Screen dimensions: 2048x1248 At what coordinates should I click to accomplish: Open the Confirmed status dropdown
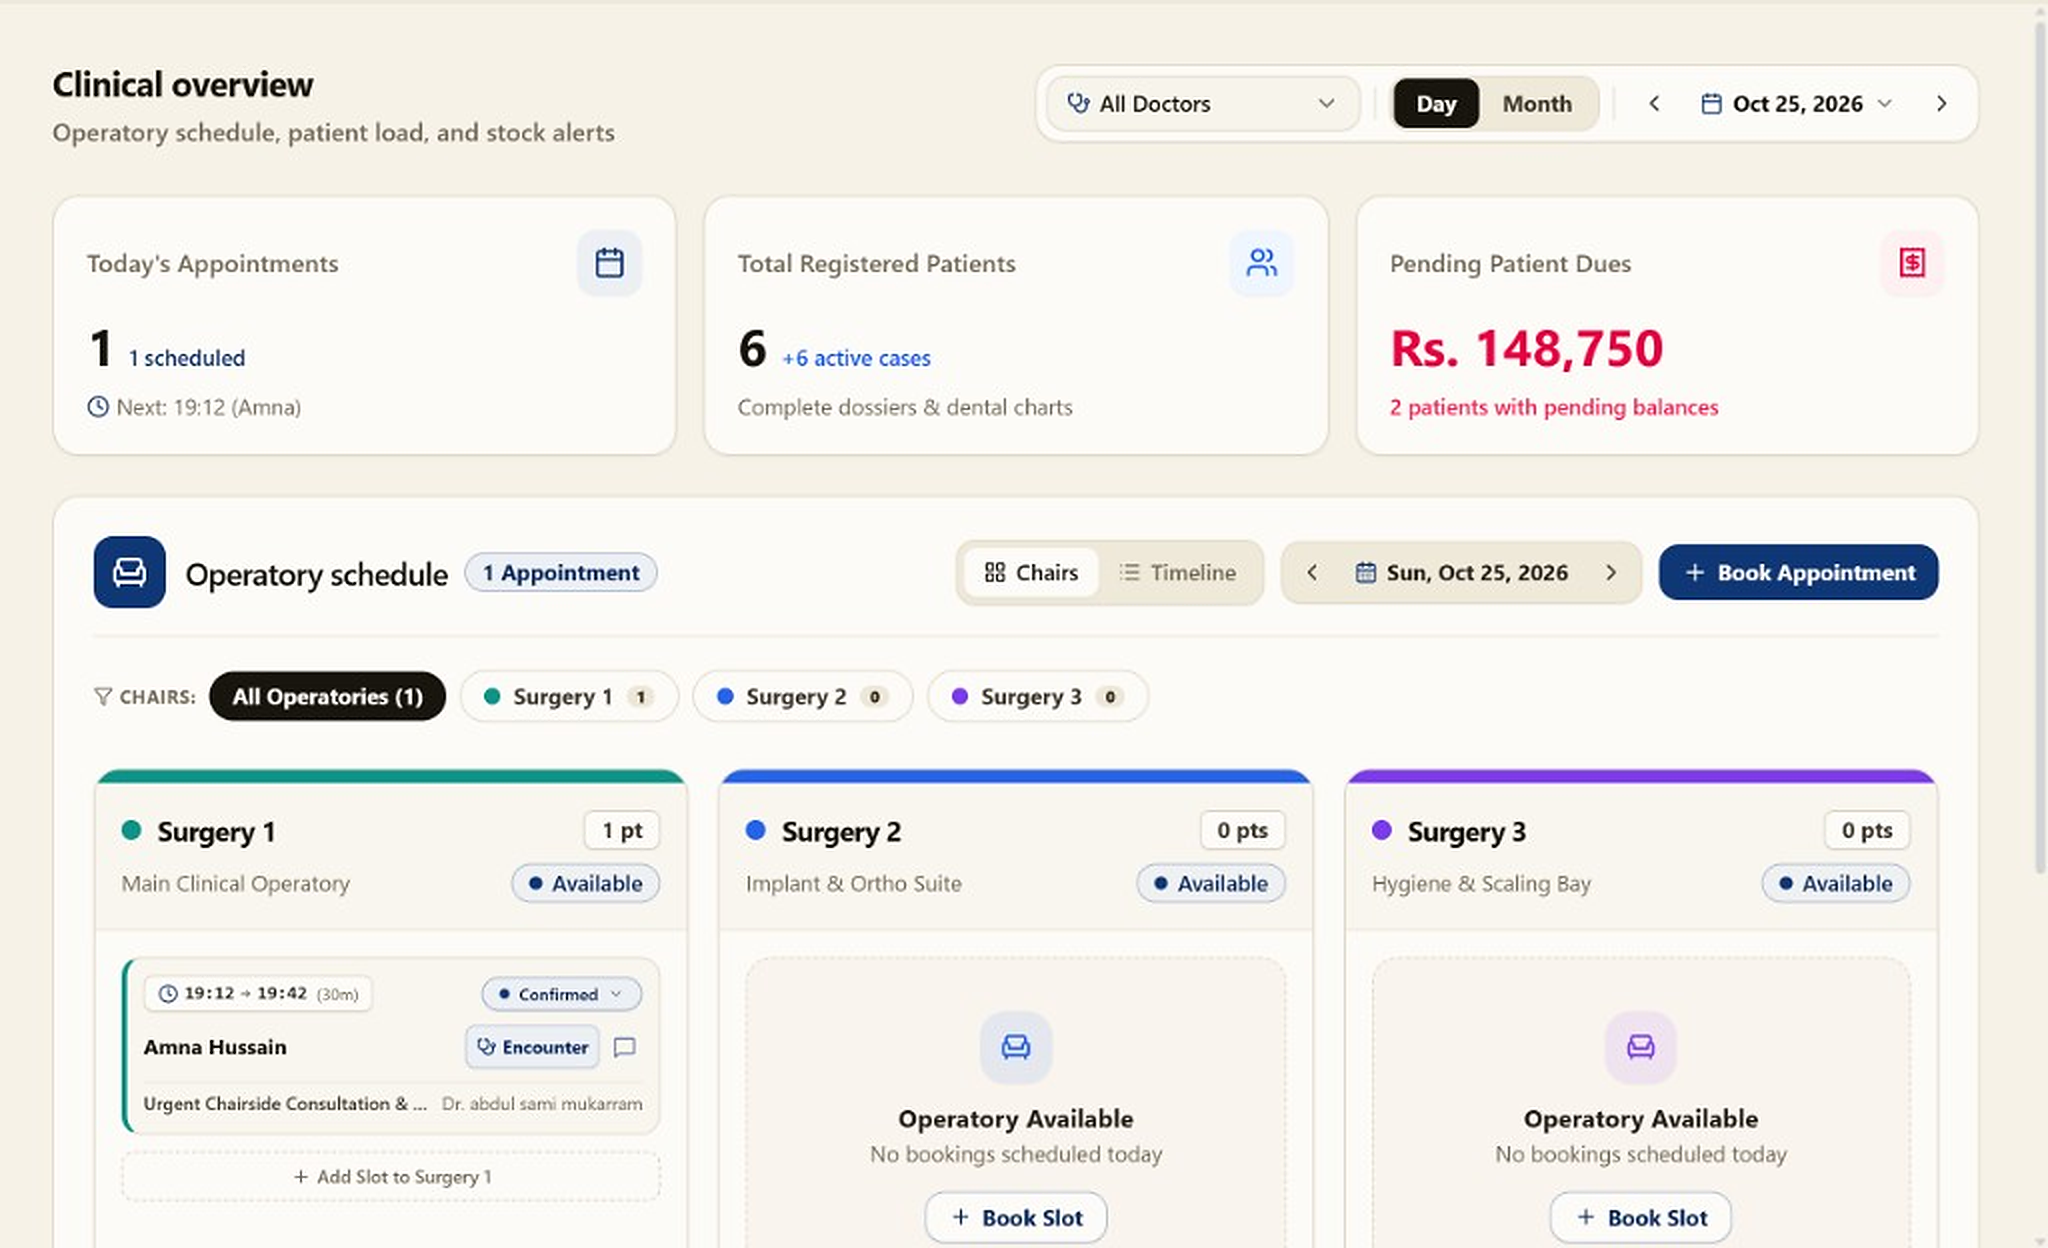click(x=561, y=994)
